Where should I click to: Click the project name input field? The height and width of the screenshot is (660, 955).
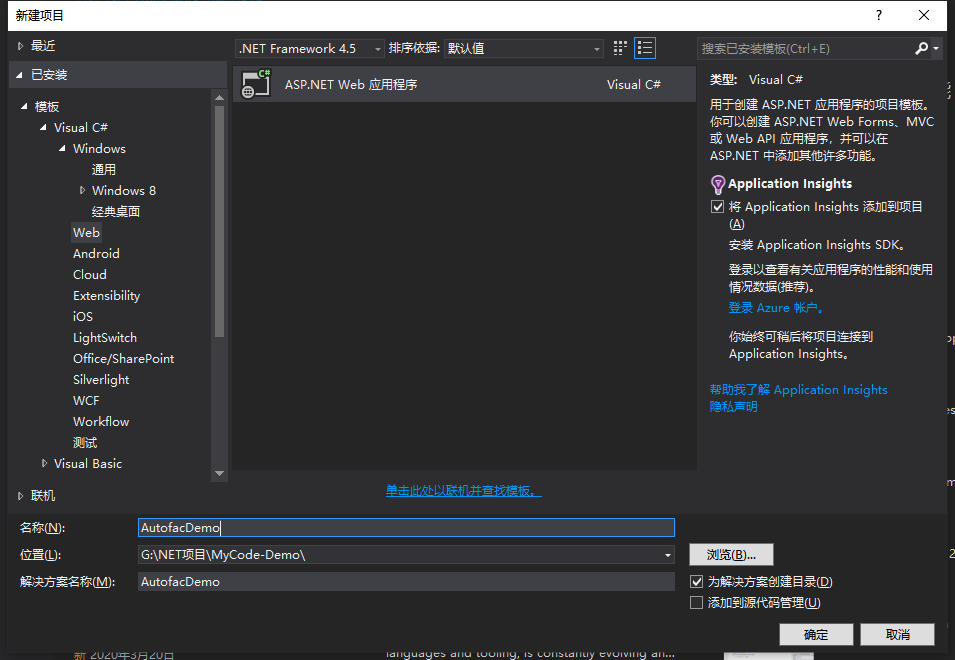point(406,527)
